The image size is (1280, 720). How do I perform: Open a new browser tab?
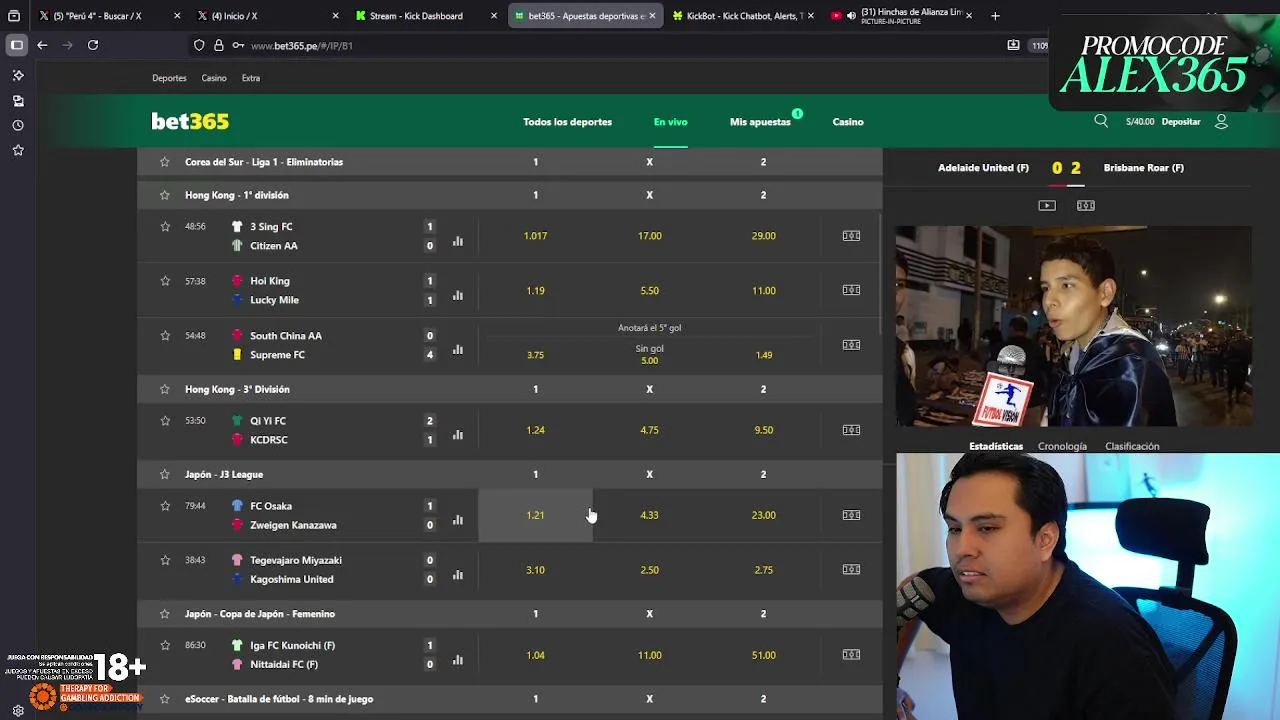point(995,16)
